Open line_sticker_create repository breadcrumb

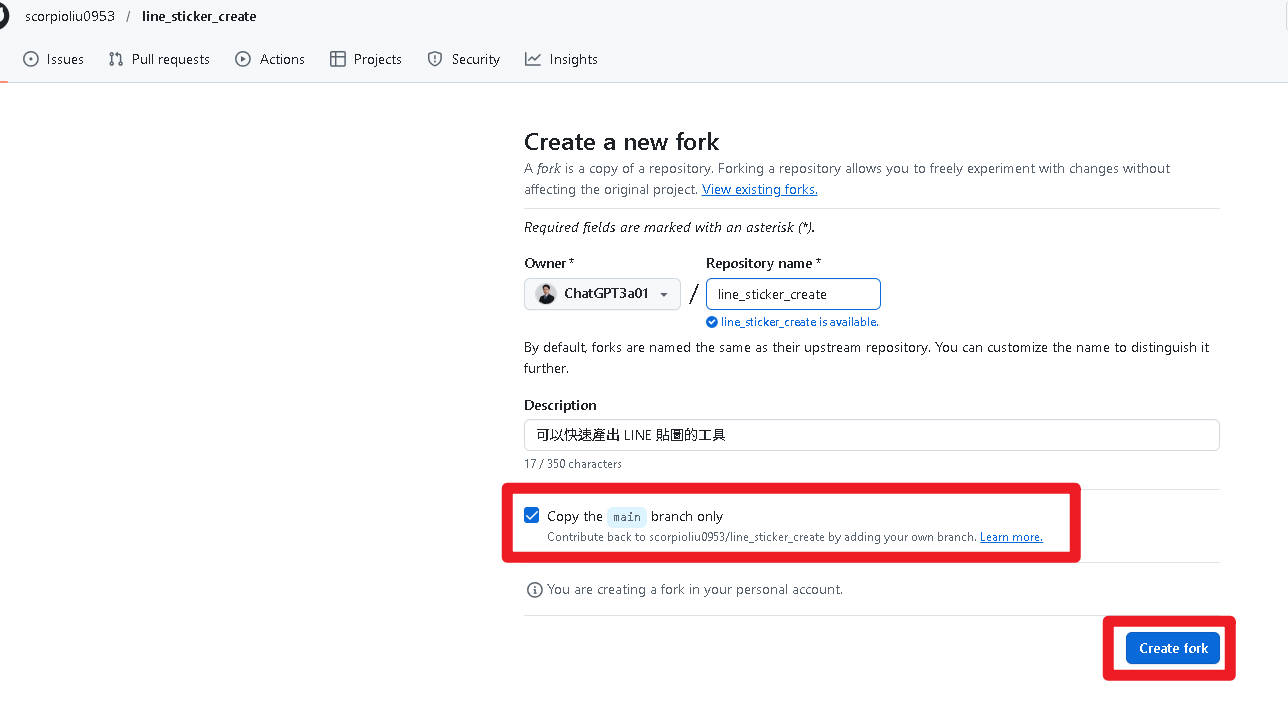(x=198, y=16)
